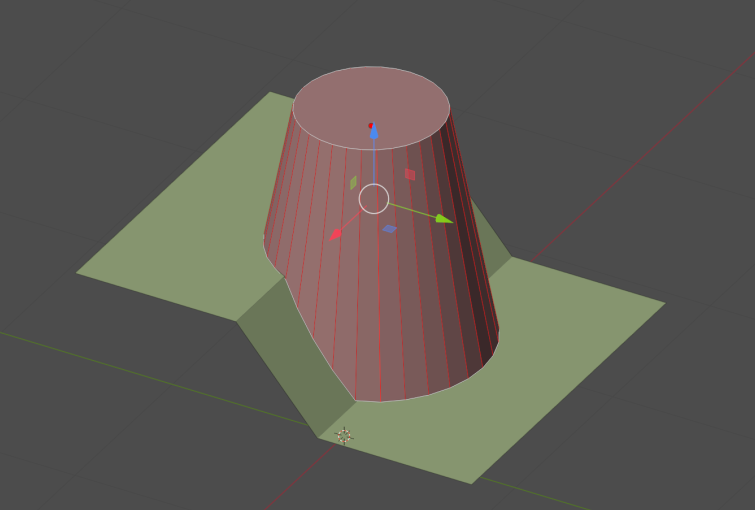
Task: Select the small red plane handle of gizmo
Action: 410,174
